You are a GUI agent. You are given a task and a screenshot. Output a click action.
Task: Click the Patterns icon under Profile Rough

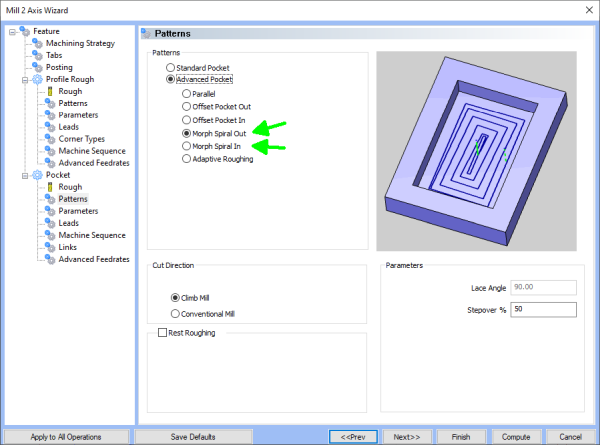(50, 103)
